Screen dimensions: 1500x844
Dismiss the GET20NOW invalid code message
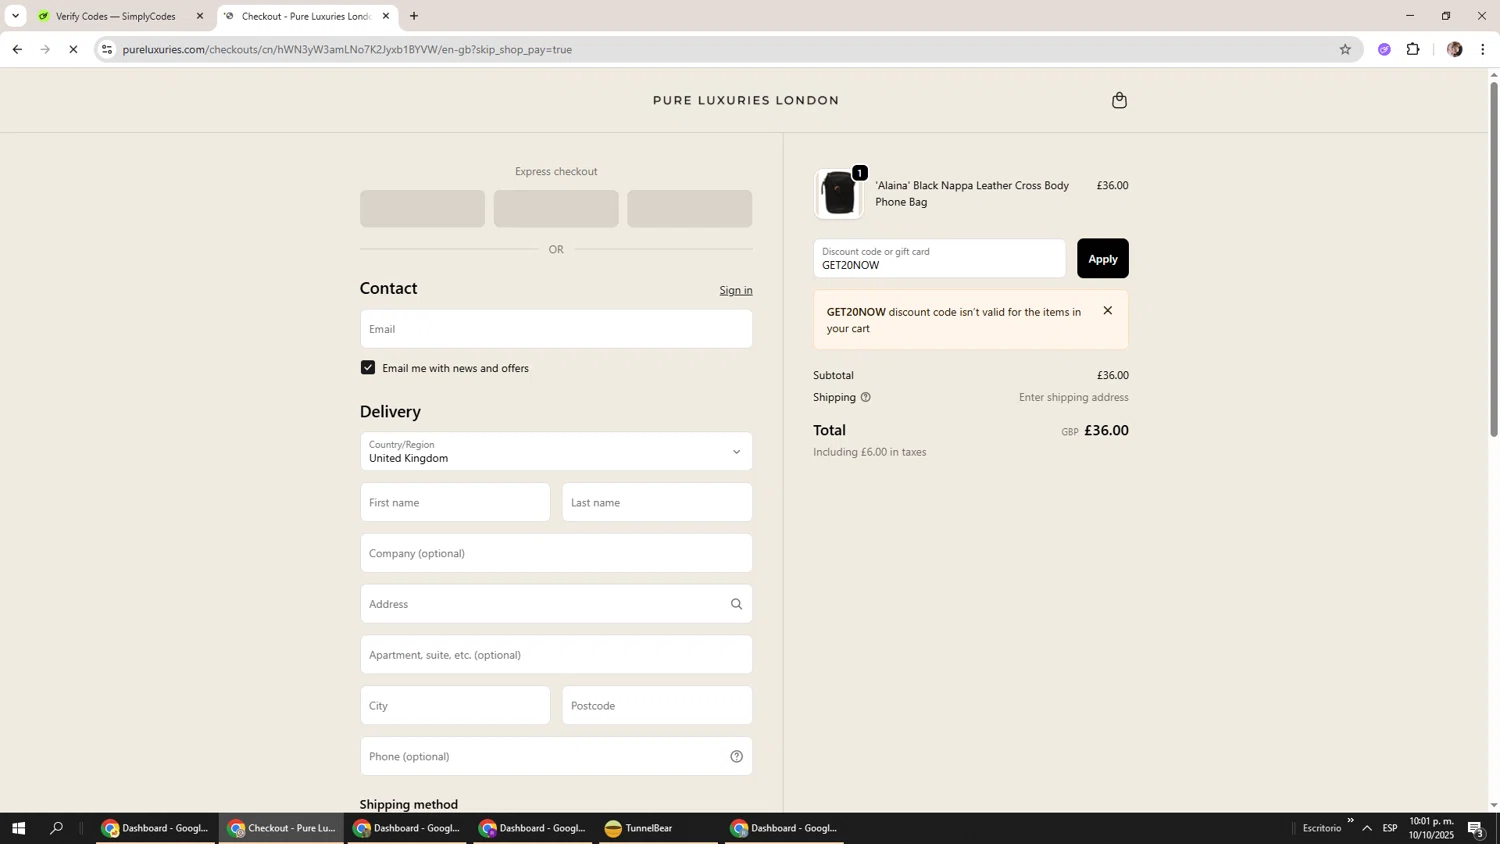click(x=1107, y=311)
